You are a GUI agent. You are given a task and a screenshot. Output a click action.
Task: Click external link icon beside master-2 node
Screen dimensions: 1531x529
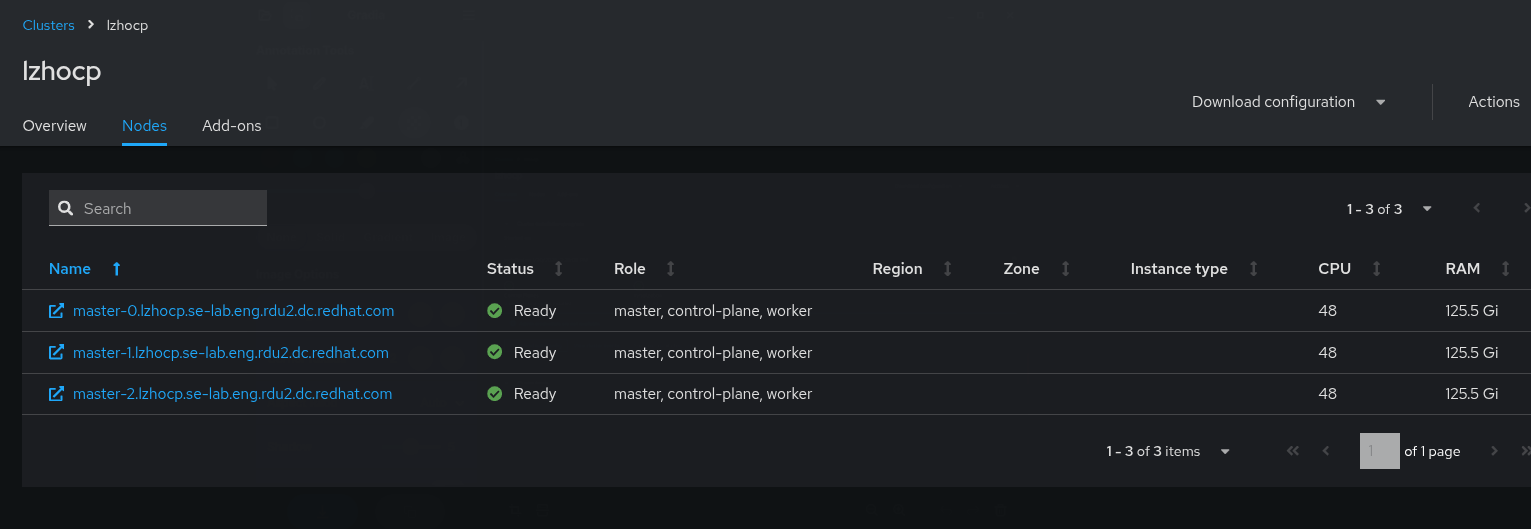click(57, 394)
